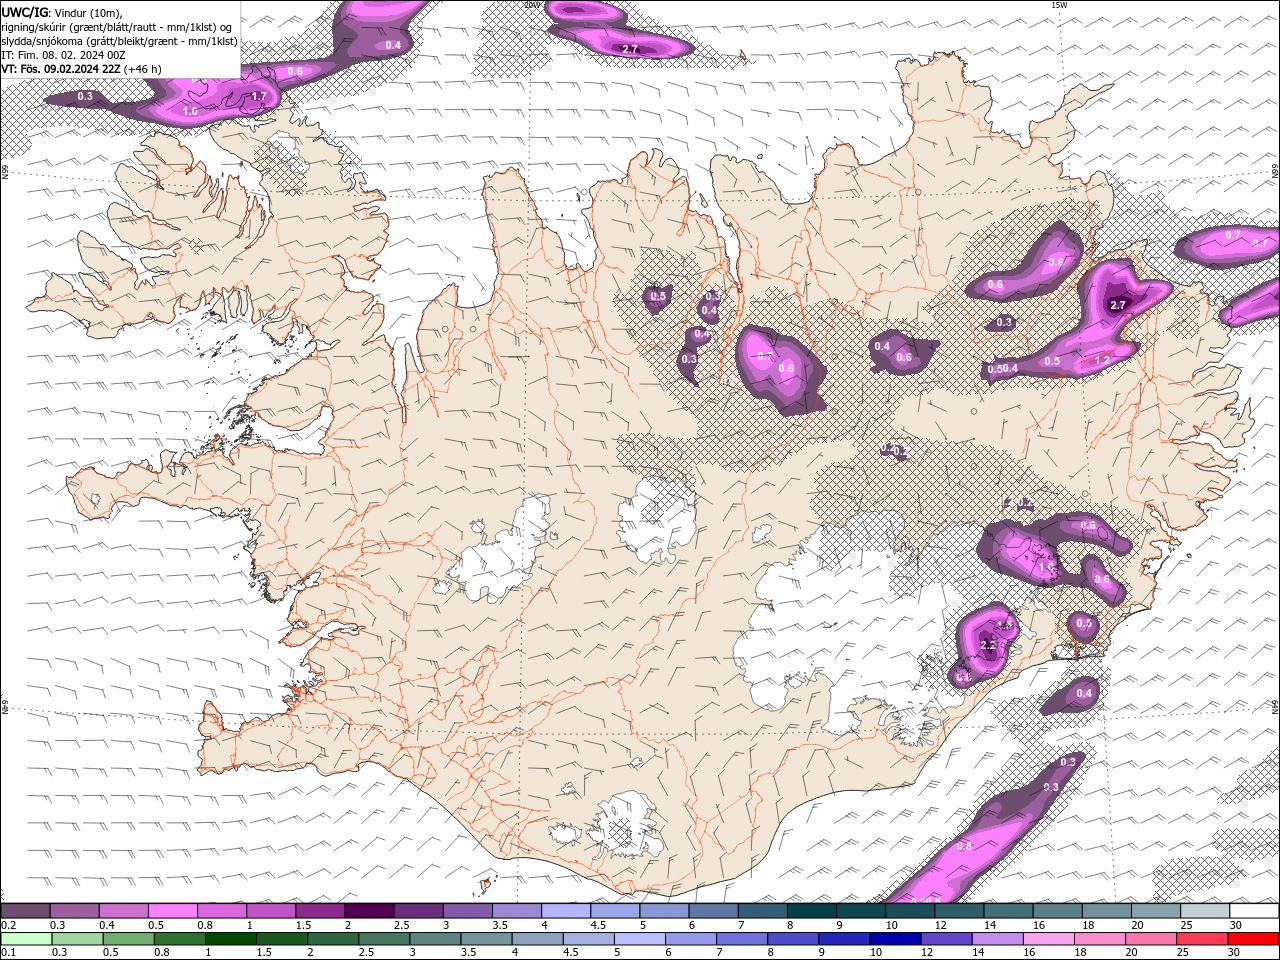
Task: Click the 30 label under the bottom legend row
Action: (1233, 953)
